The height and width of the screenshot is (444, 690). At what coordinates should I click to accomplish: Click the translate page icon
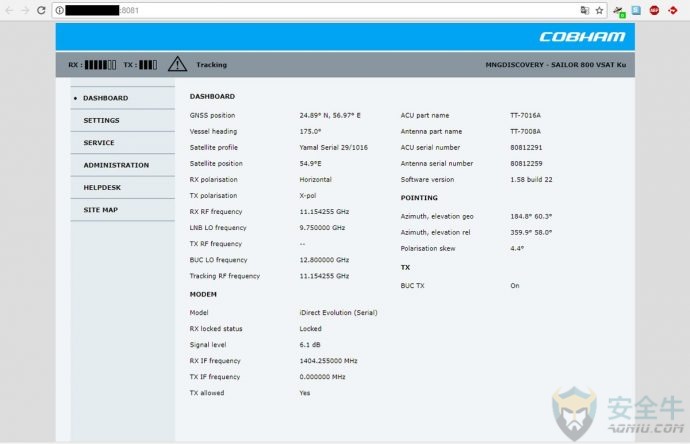[x=584, y=10]
